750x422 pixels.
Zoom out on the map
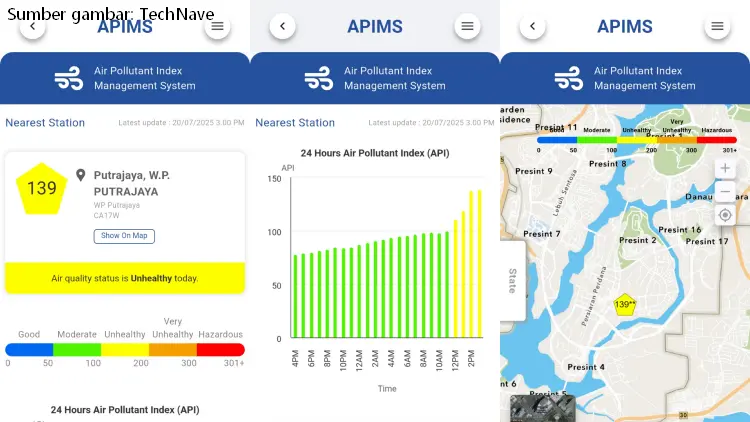pyautogui.click(x=725, y=192)
